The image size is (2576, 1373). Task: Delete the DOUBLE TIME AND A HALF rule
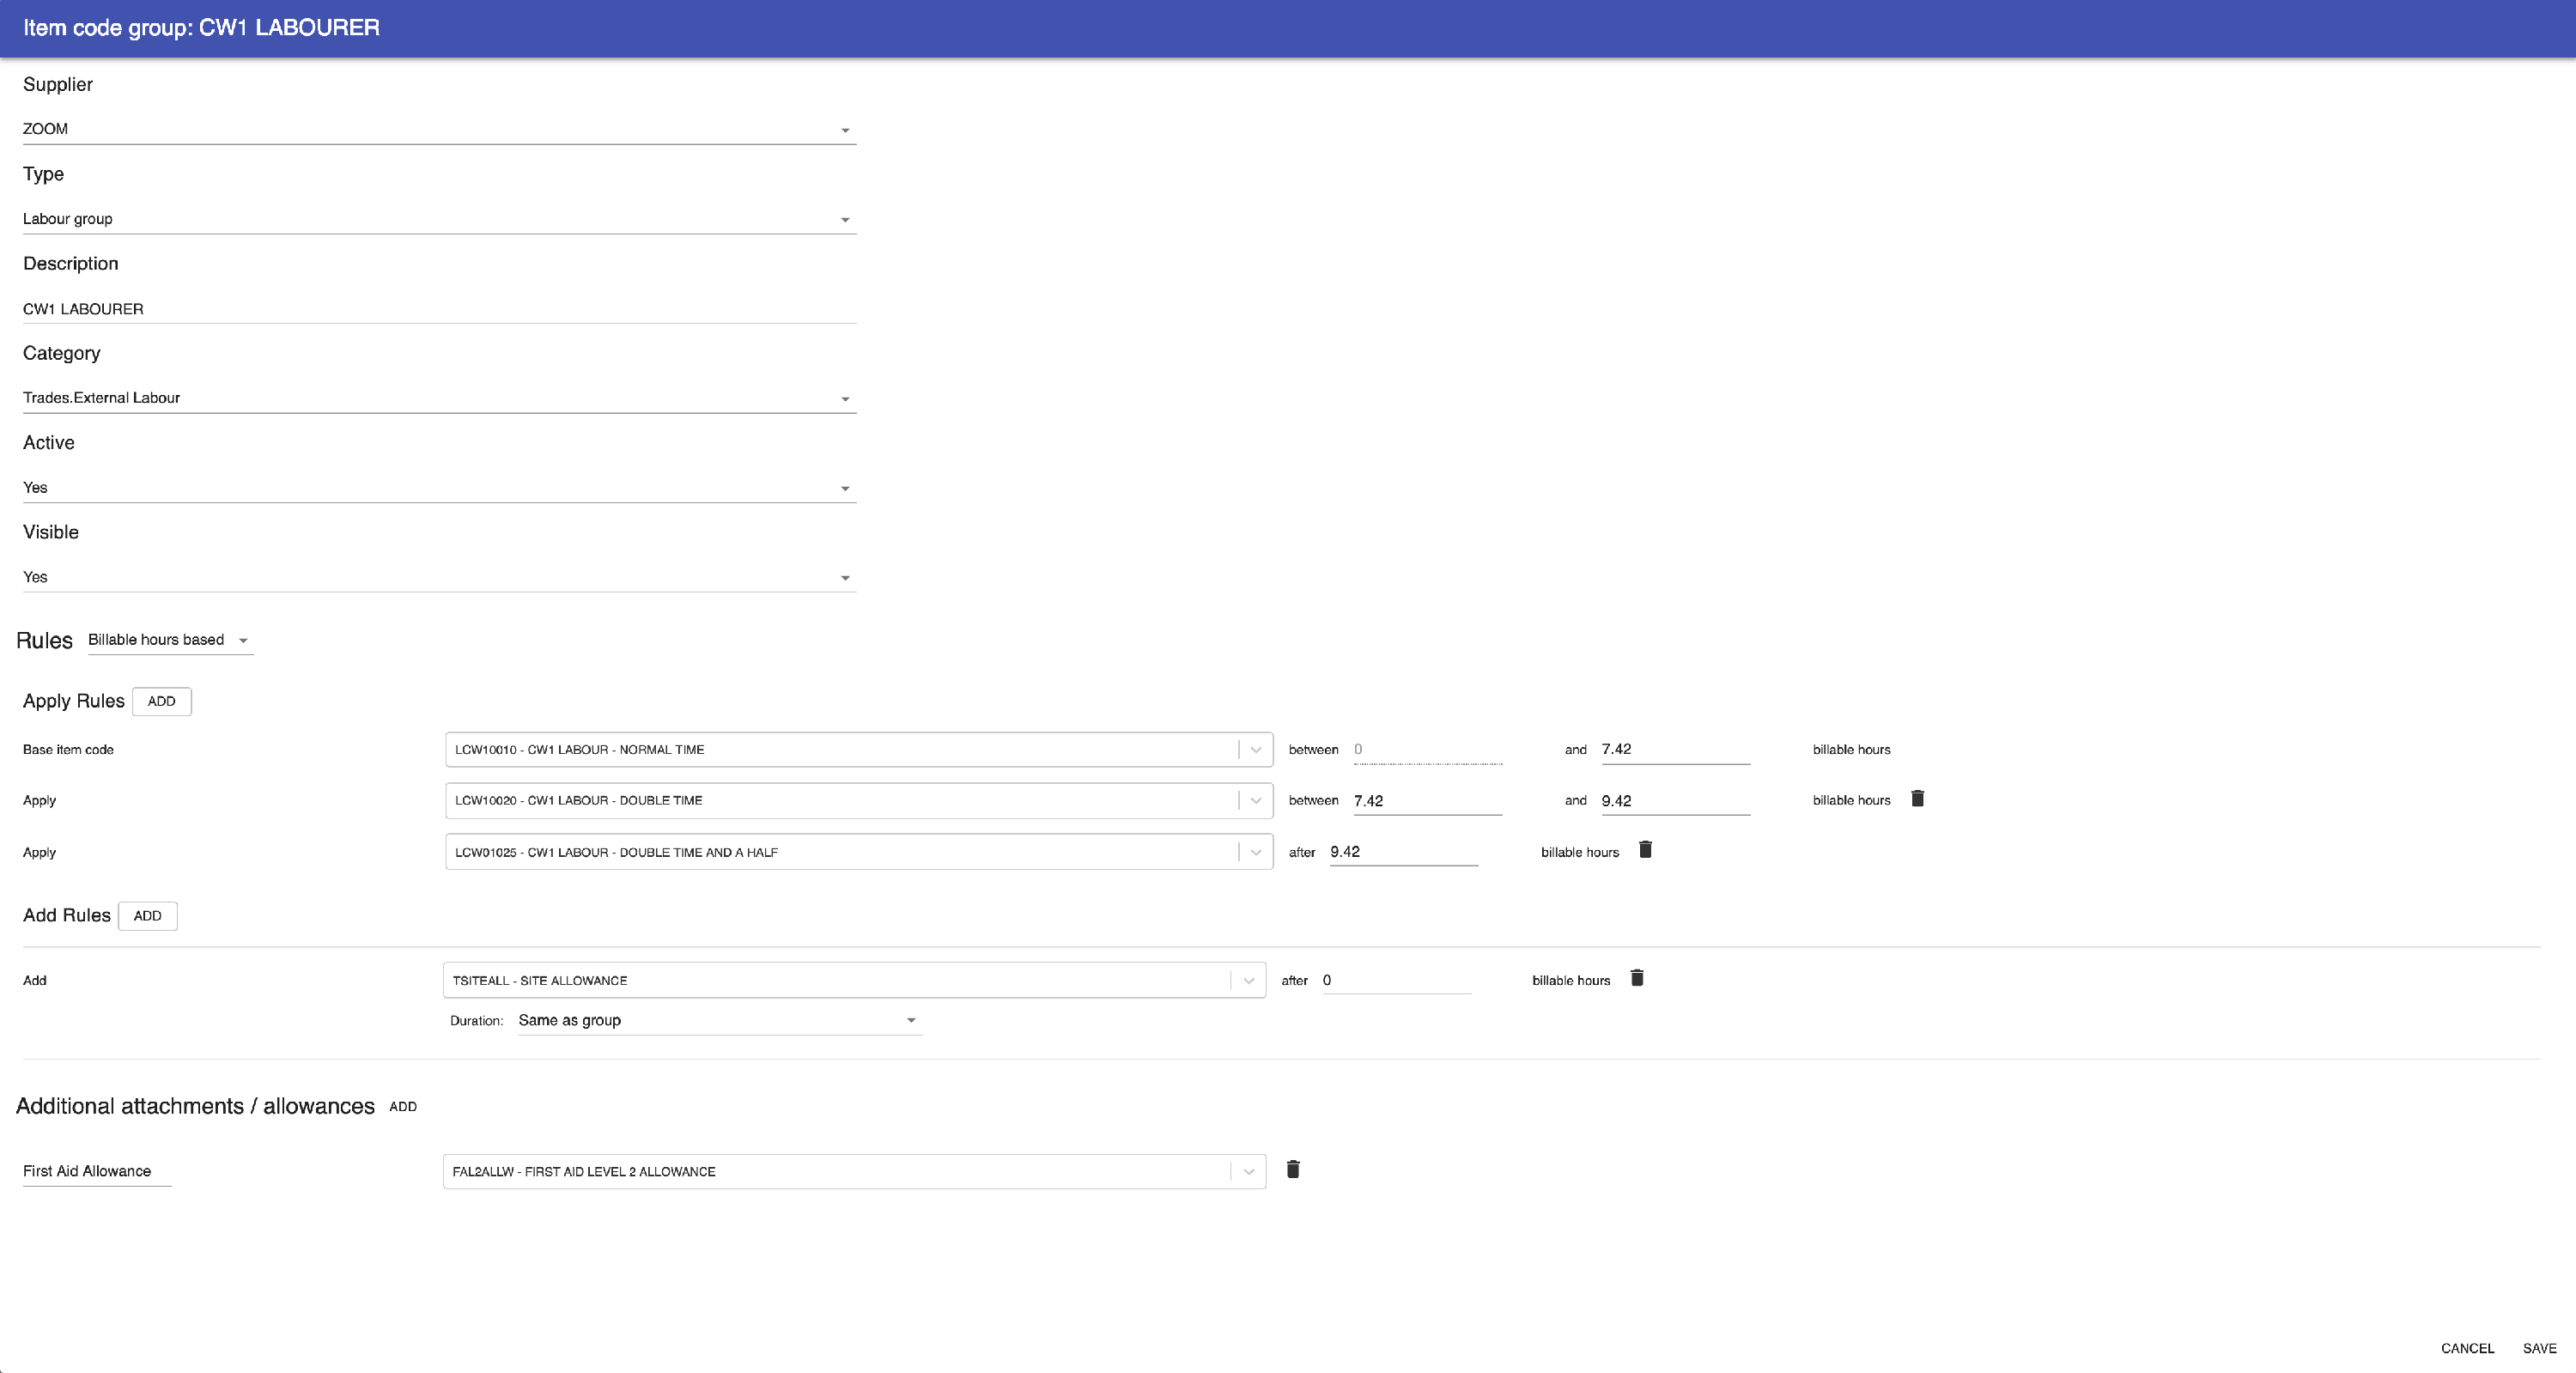[x=1645, y=850]
